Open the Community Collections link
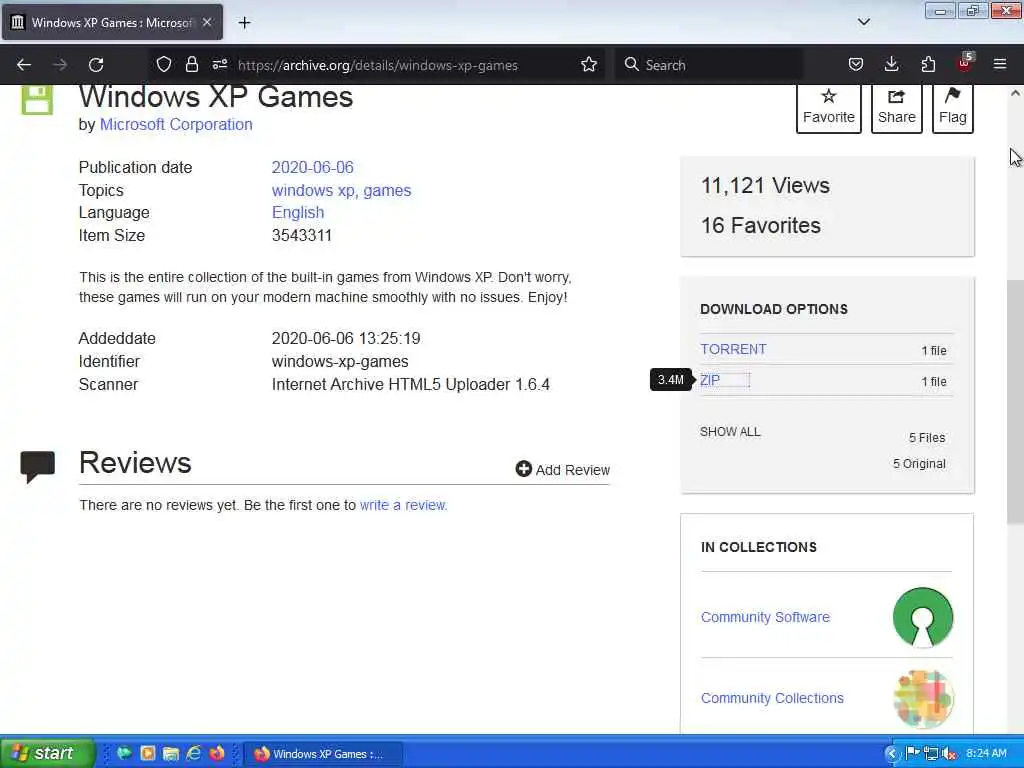 tap(772, 698)
